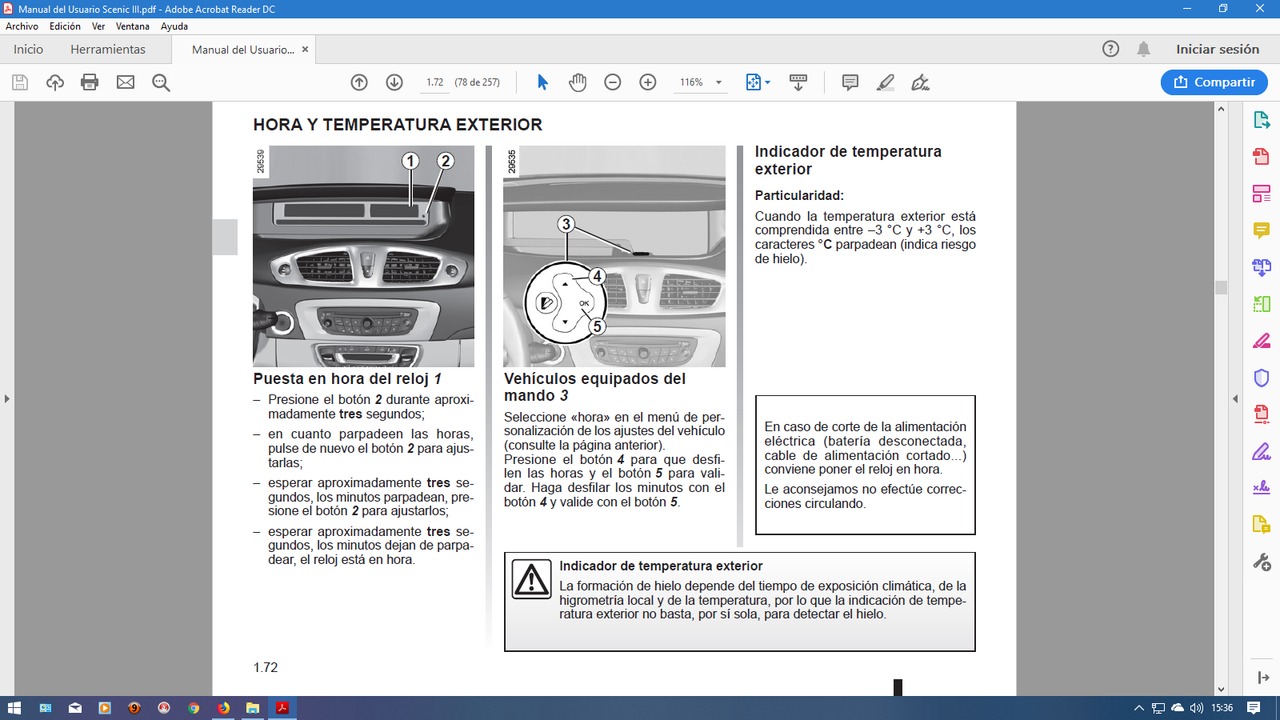Select the Manual del Usuario document tab
1280x720 pixels.
tap(243, 49)
